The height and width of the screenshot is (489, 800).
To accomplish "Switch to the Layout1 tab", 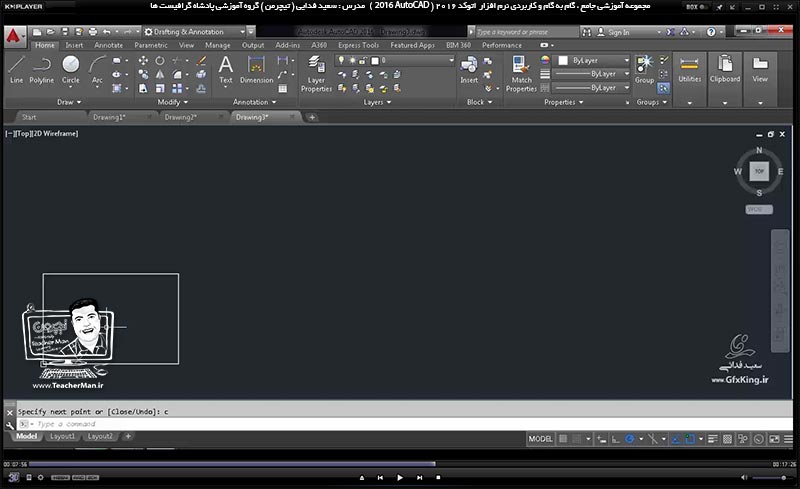I will 62,436.
